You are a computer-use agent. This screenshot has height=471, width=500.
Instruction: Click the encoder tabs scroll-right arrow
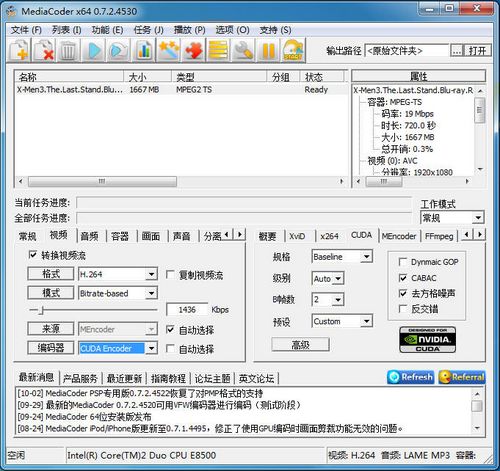(480, 235)
